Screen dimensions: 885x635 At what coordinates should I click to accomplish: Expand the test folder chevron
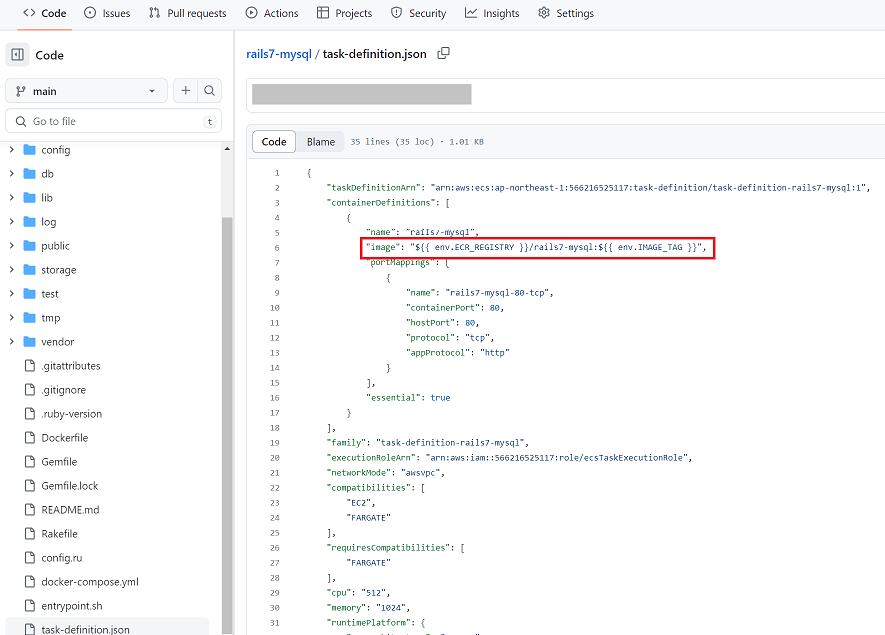point(11,294)
